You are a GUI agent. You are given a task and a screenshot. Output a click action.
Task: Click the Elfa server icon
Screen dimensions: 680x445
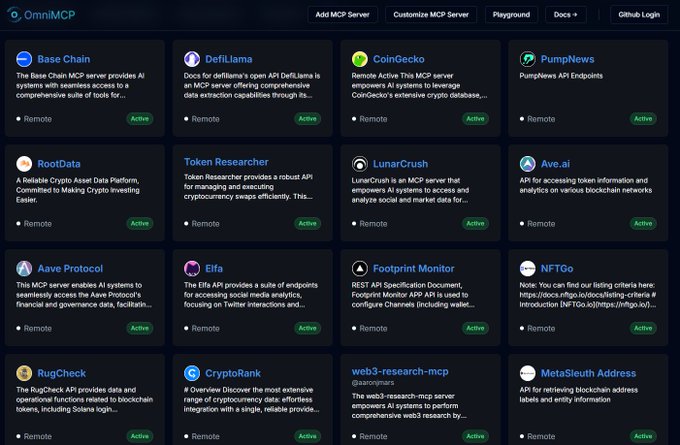pyautogui.click(x=192, y=268)
